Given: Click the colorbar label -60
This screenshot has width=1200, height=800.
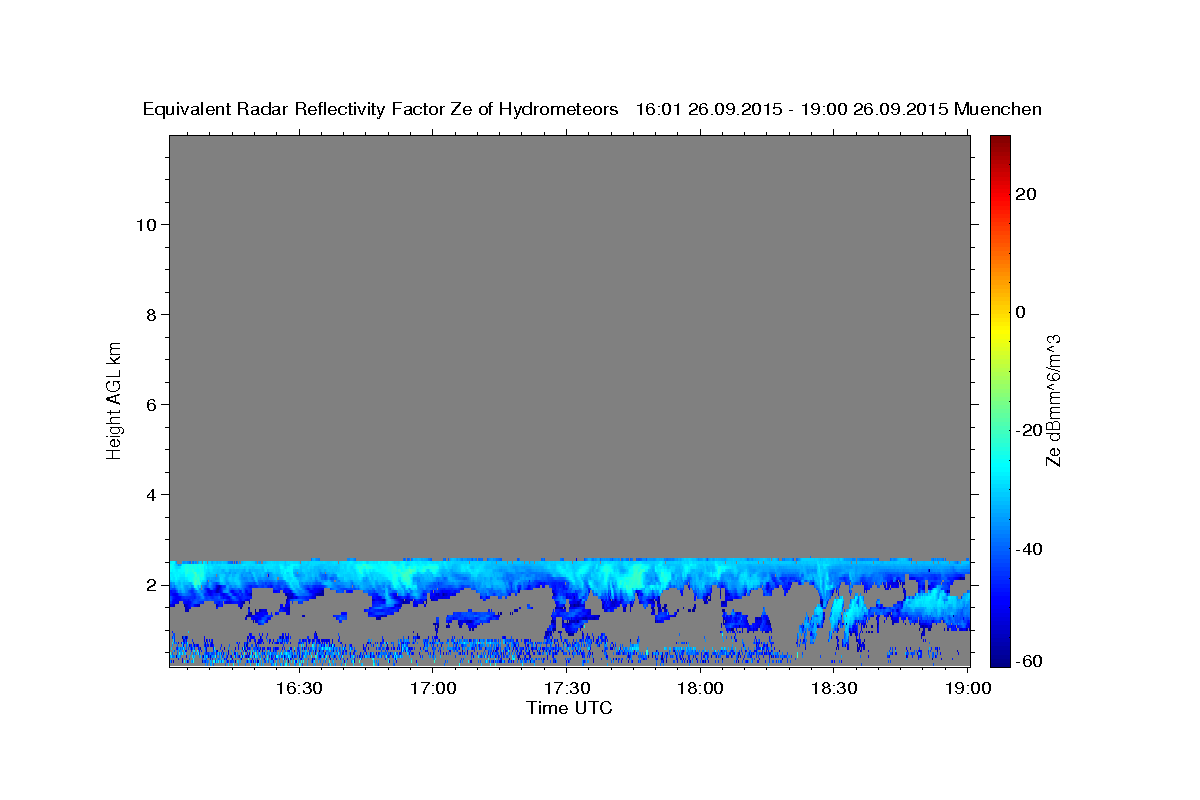Looking at the screenshot, I should tap(1030, 662).
